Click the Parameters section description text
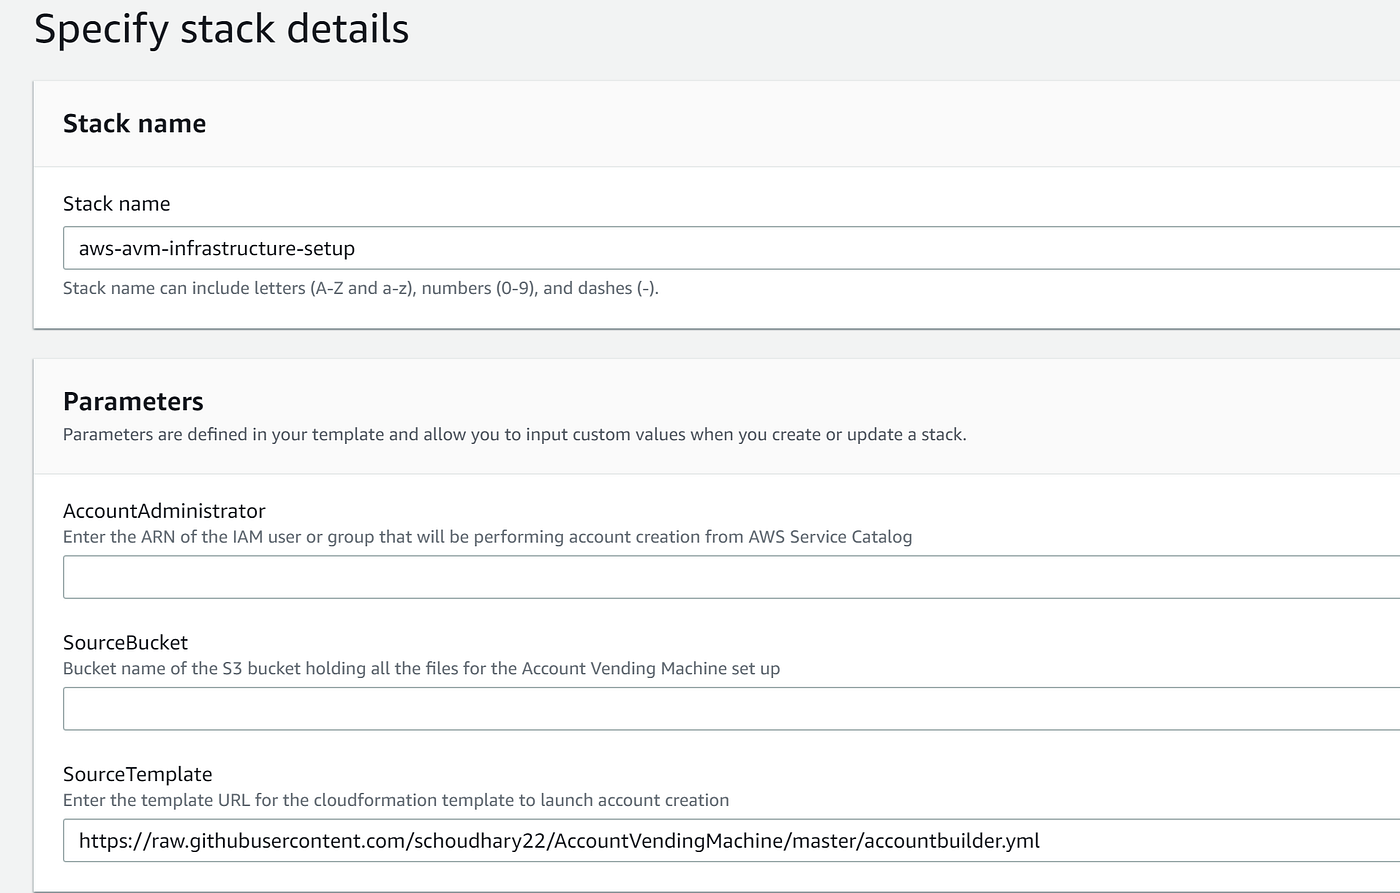1400x893 pixels. 514,434
